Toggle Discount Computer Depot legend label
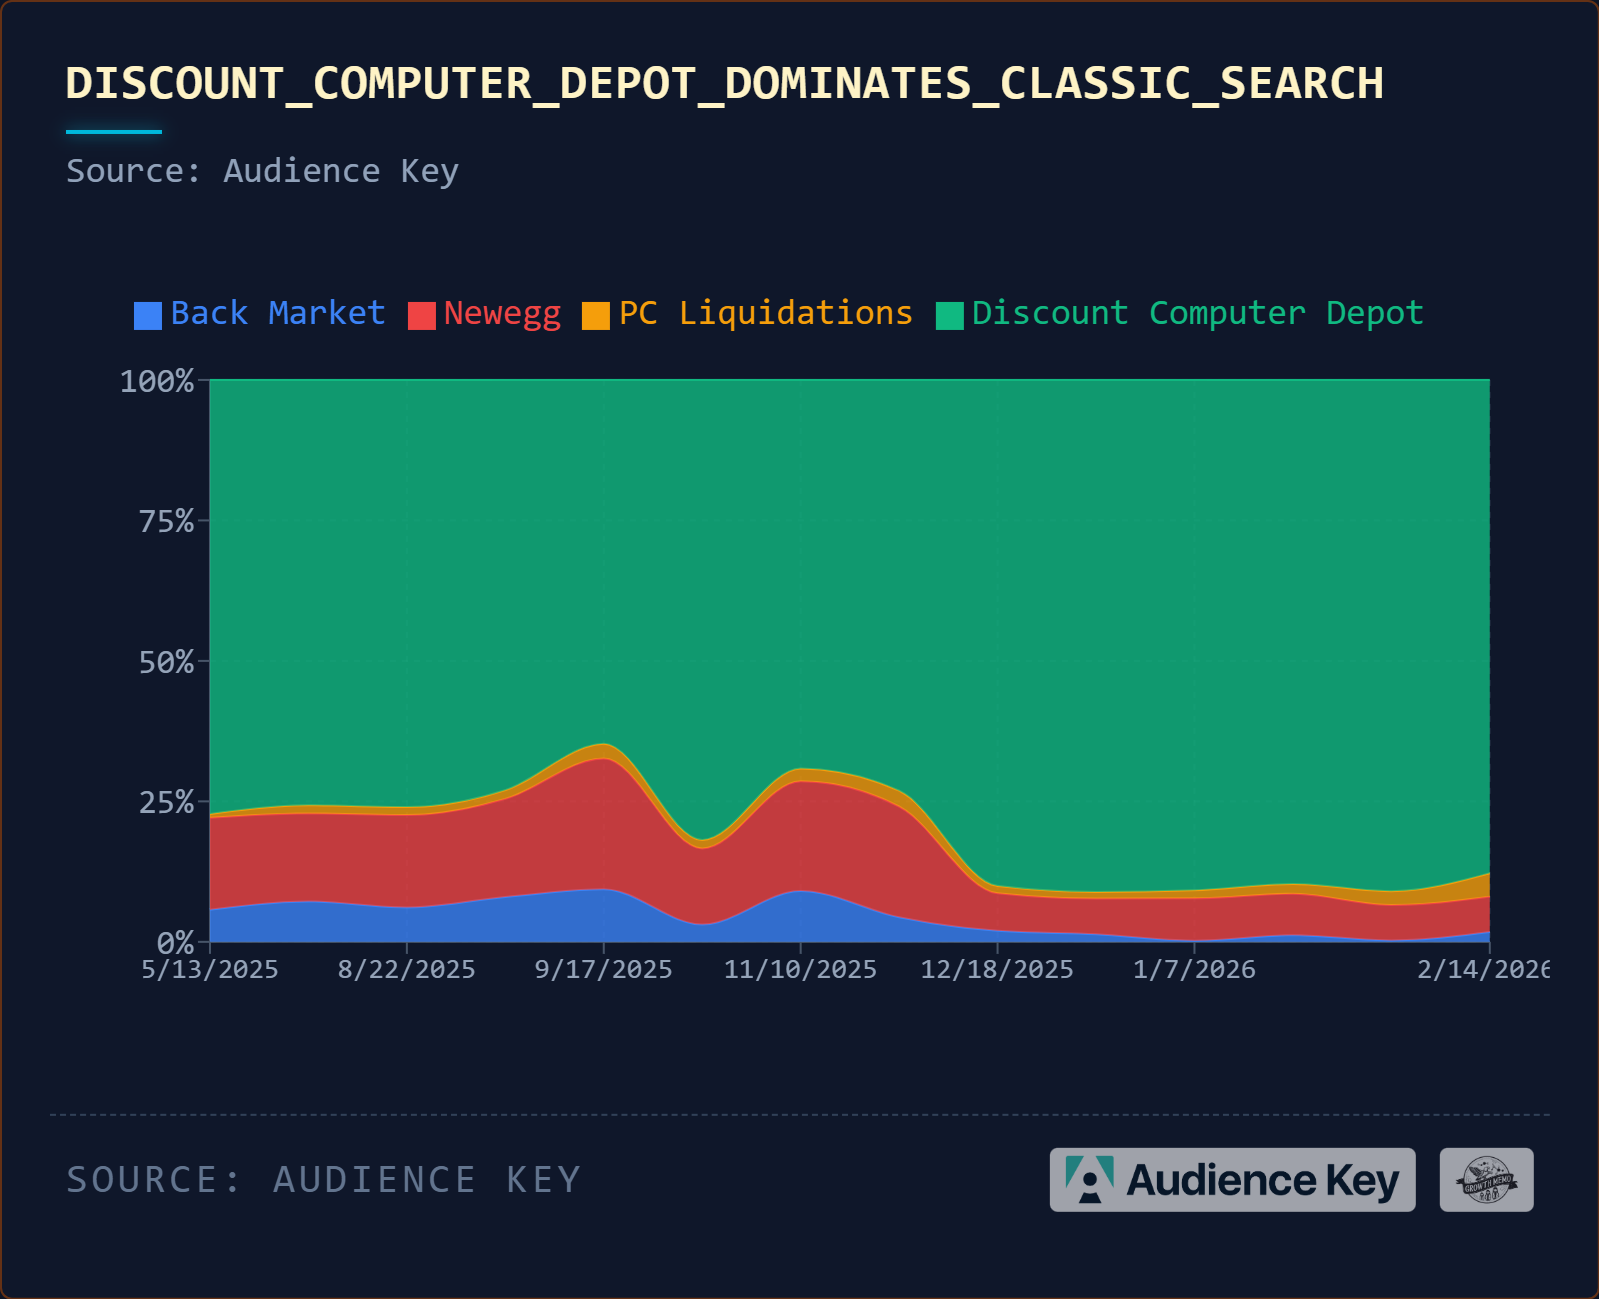The width and height of the screenshot is (1599, 1299). click(x=1197, y=313)
